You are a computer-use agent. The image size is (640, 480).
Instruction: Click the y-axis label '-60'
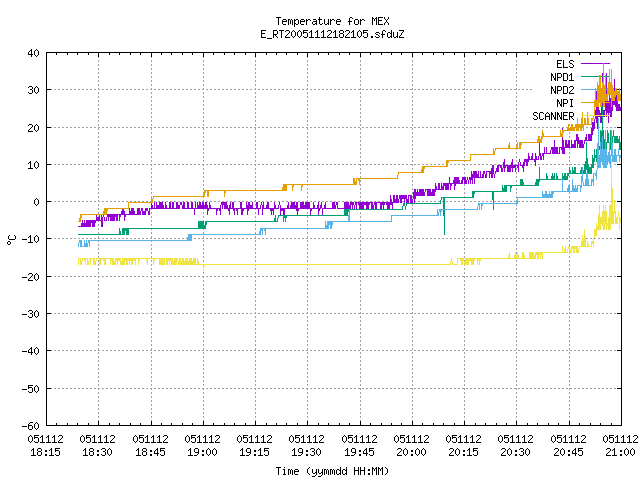30,426
